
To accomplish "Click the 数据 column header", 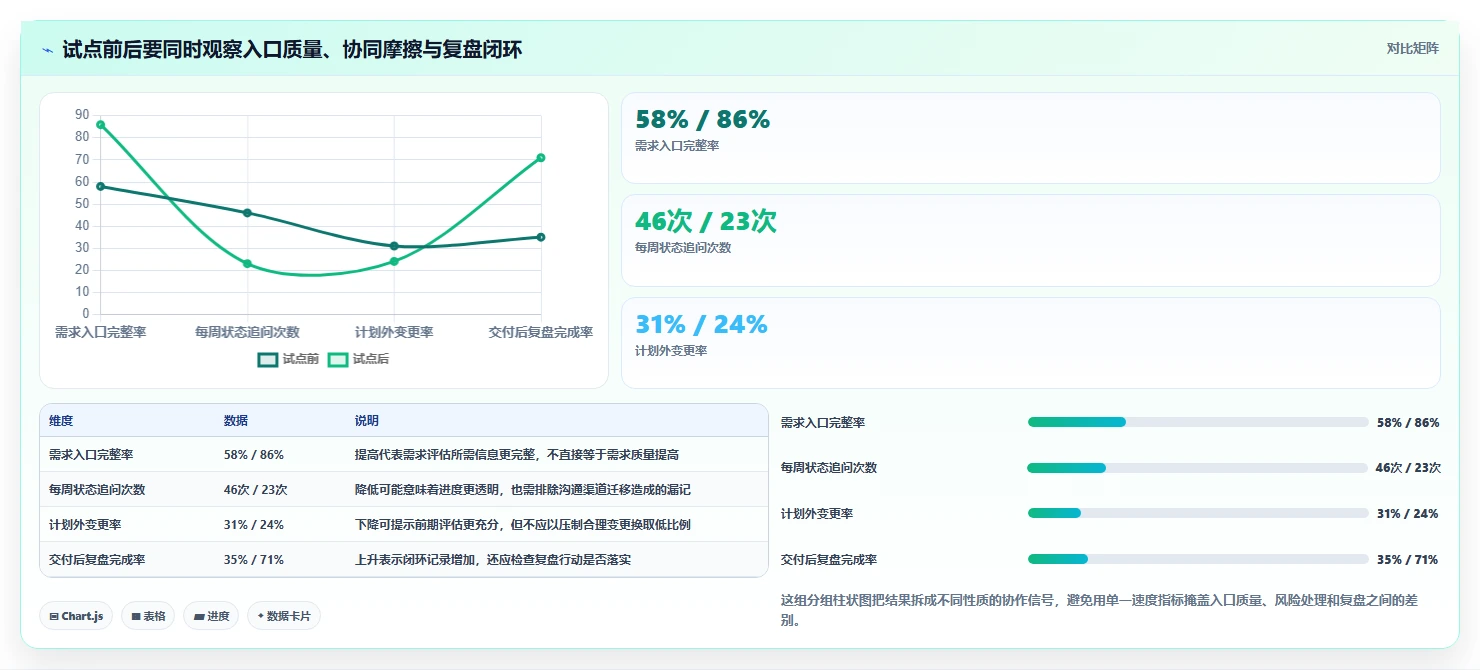I will [236, 421].
